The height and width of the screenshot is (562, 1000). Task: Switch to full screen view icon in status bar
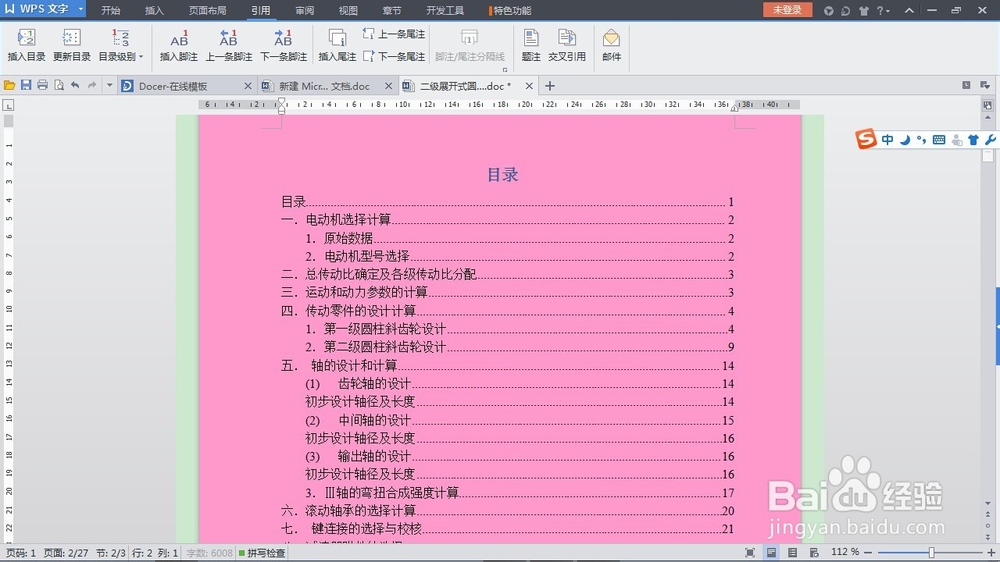click(x=750, y=552)
